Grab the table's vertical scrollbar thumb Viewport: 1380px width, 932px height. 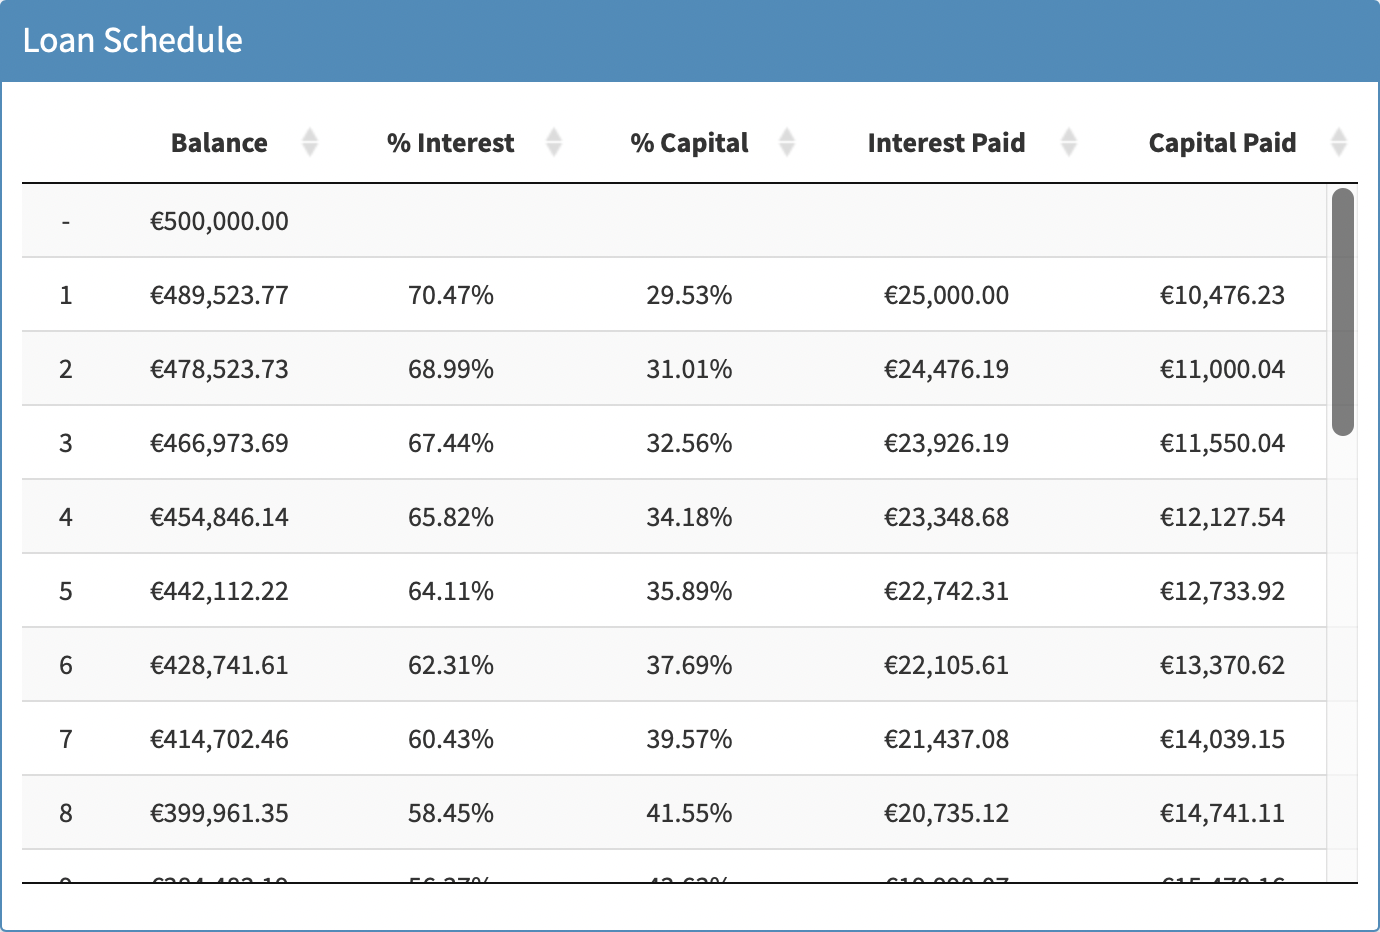pyautogui.click(x=1343, y=311)
